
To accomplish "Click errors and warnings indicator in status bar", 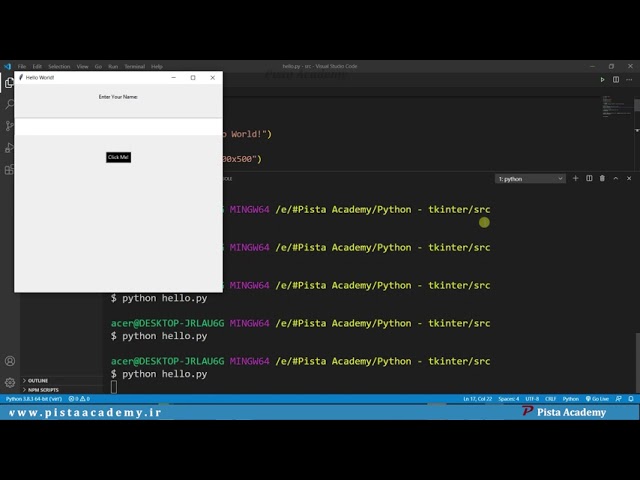I will point(79,399).
